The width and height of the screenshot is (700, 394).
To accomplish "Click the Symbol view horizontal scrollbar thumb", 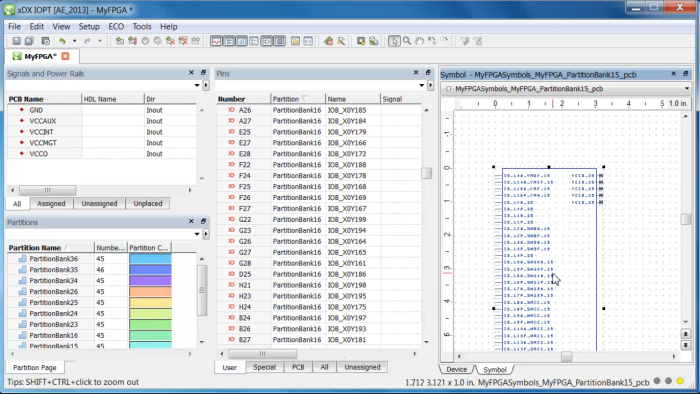I will 567,357.
